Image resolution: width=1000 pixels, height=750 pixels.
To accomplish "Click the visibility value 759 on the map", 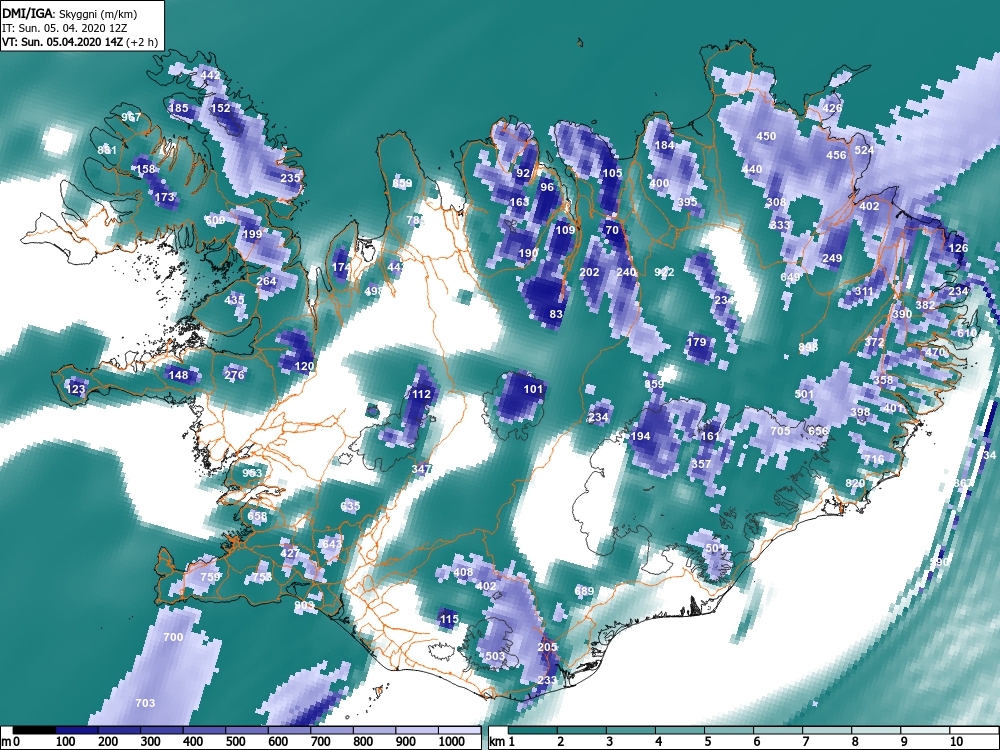I will pos(210,577).
